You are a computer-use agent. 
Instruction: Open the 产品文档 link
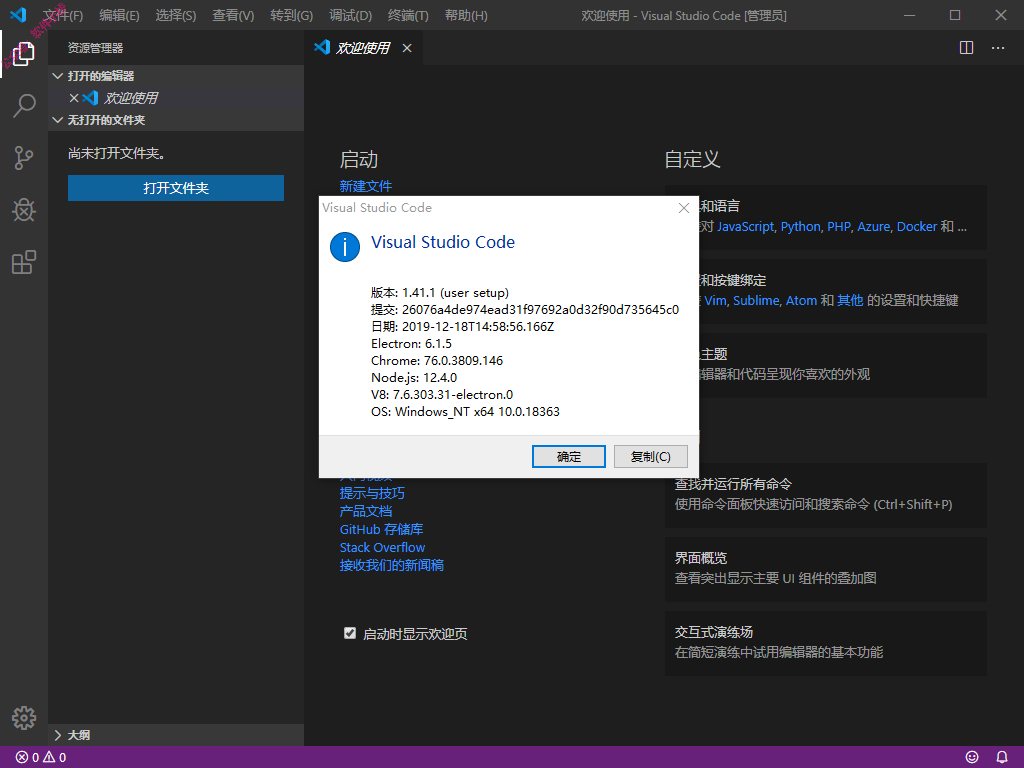pyautogui.click(x=366, y=511)
